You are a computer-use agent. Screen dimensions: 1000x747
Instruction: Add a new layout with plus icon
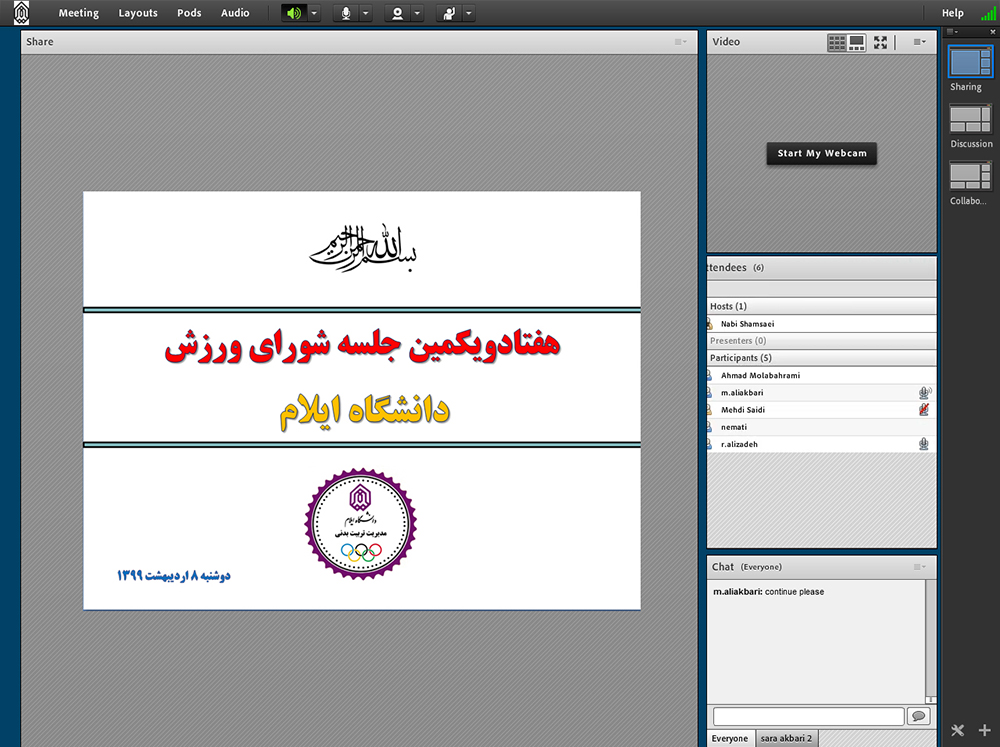point(984,730)
